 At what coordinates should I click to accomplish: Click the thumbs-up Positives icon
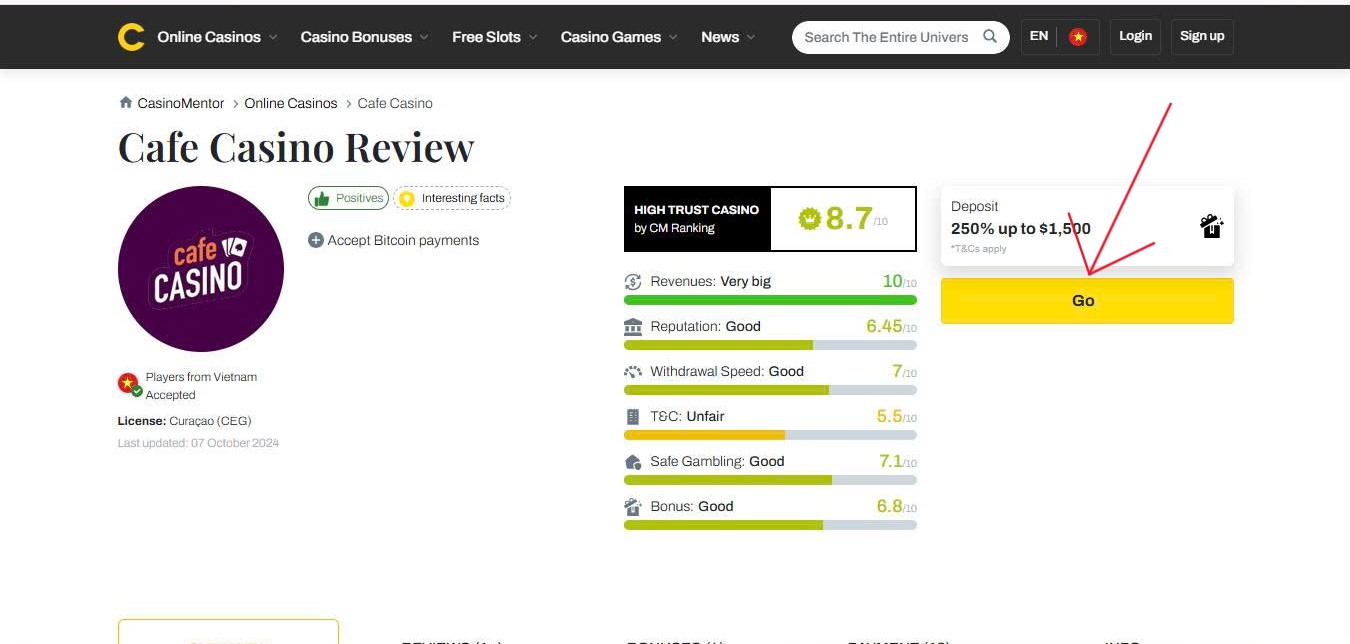pyautogui.click(x=322, y=198)
